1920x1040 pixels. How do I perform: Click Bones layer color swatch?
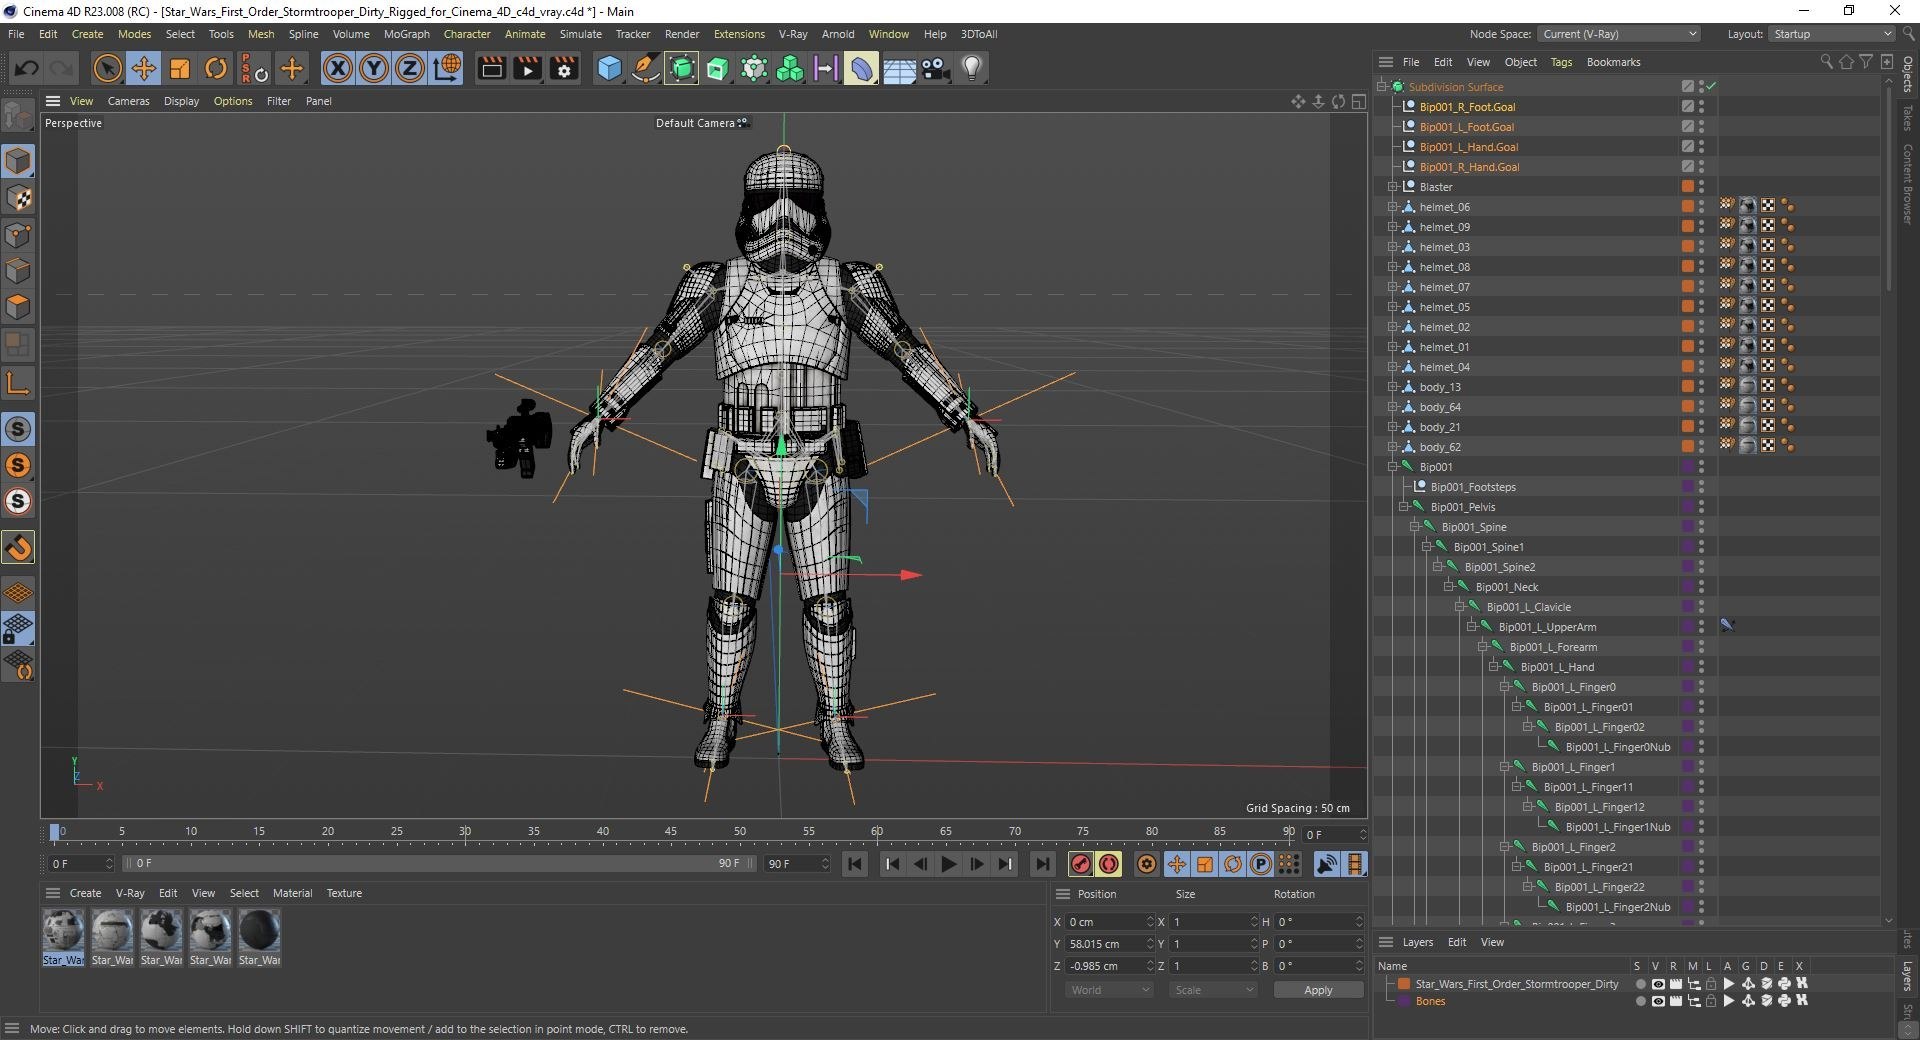point(1403,1001)
